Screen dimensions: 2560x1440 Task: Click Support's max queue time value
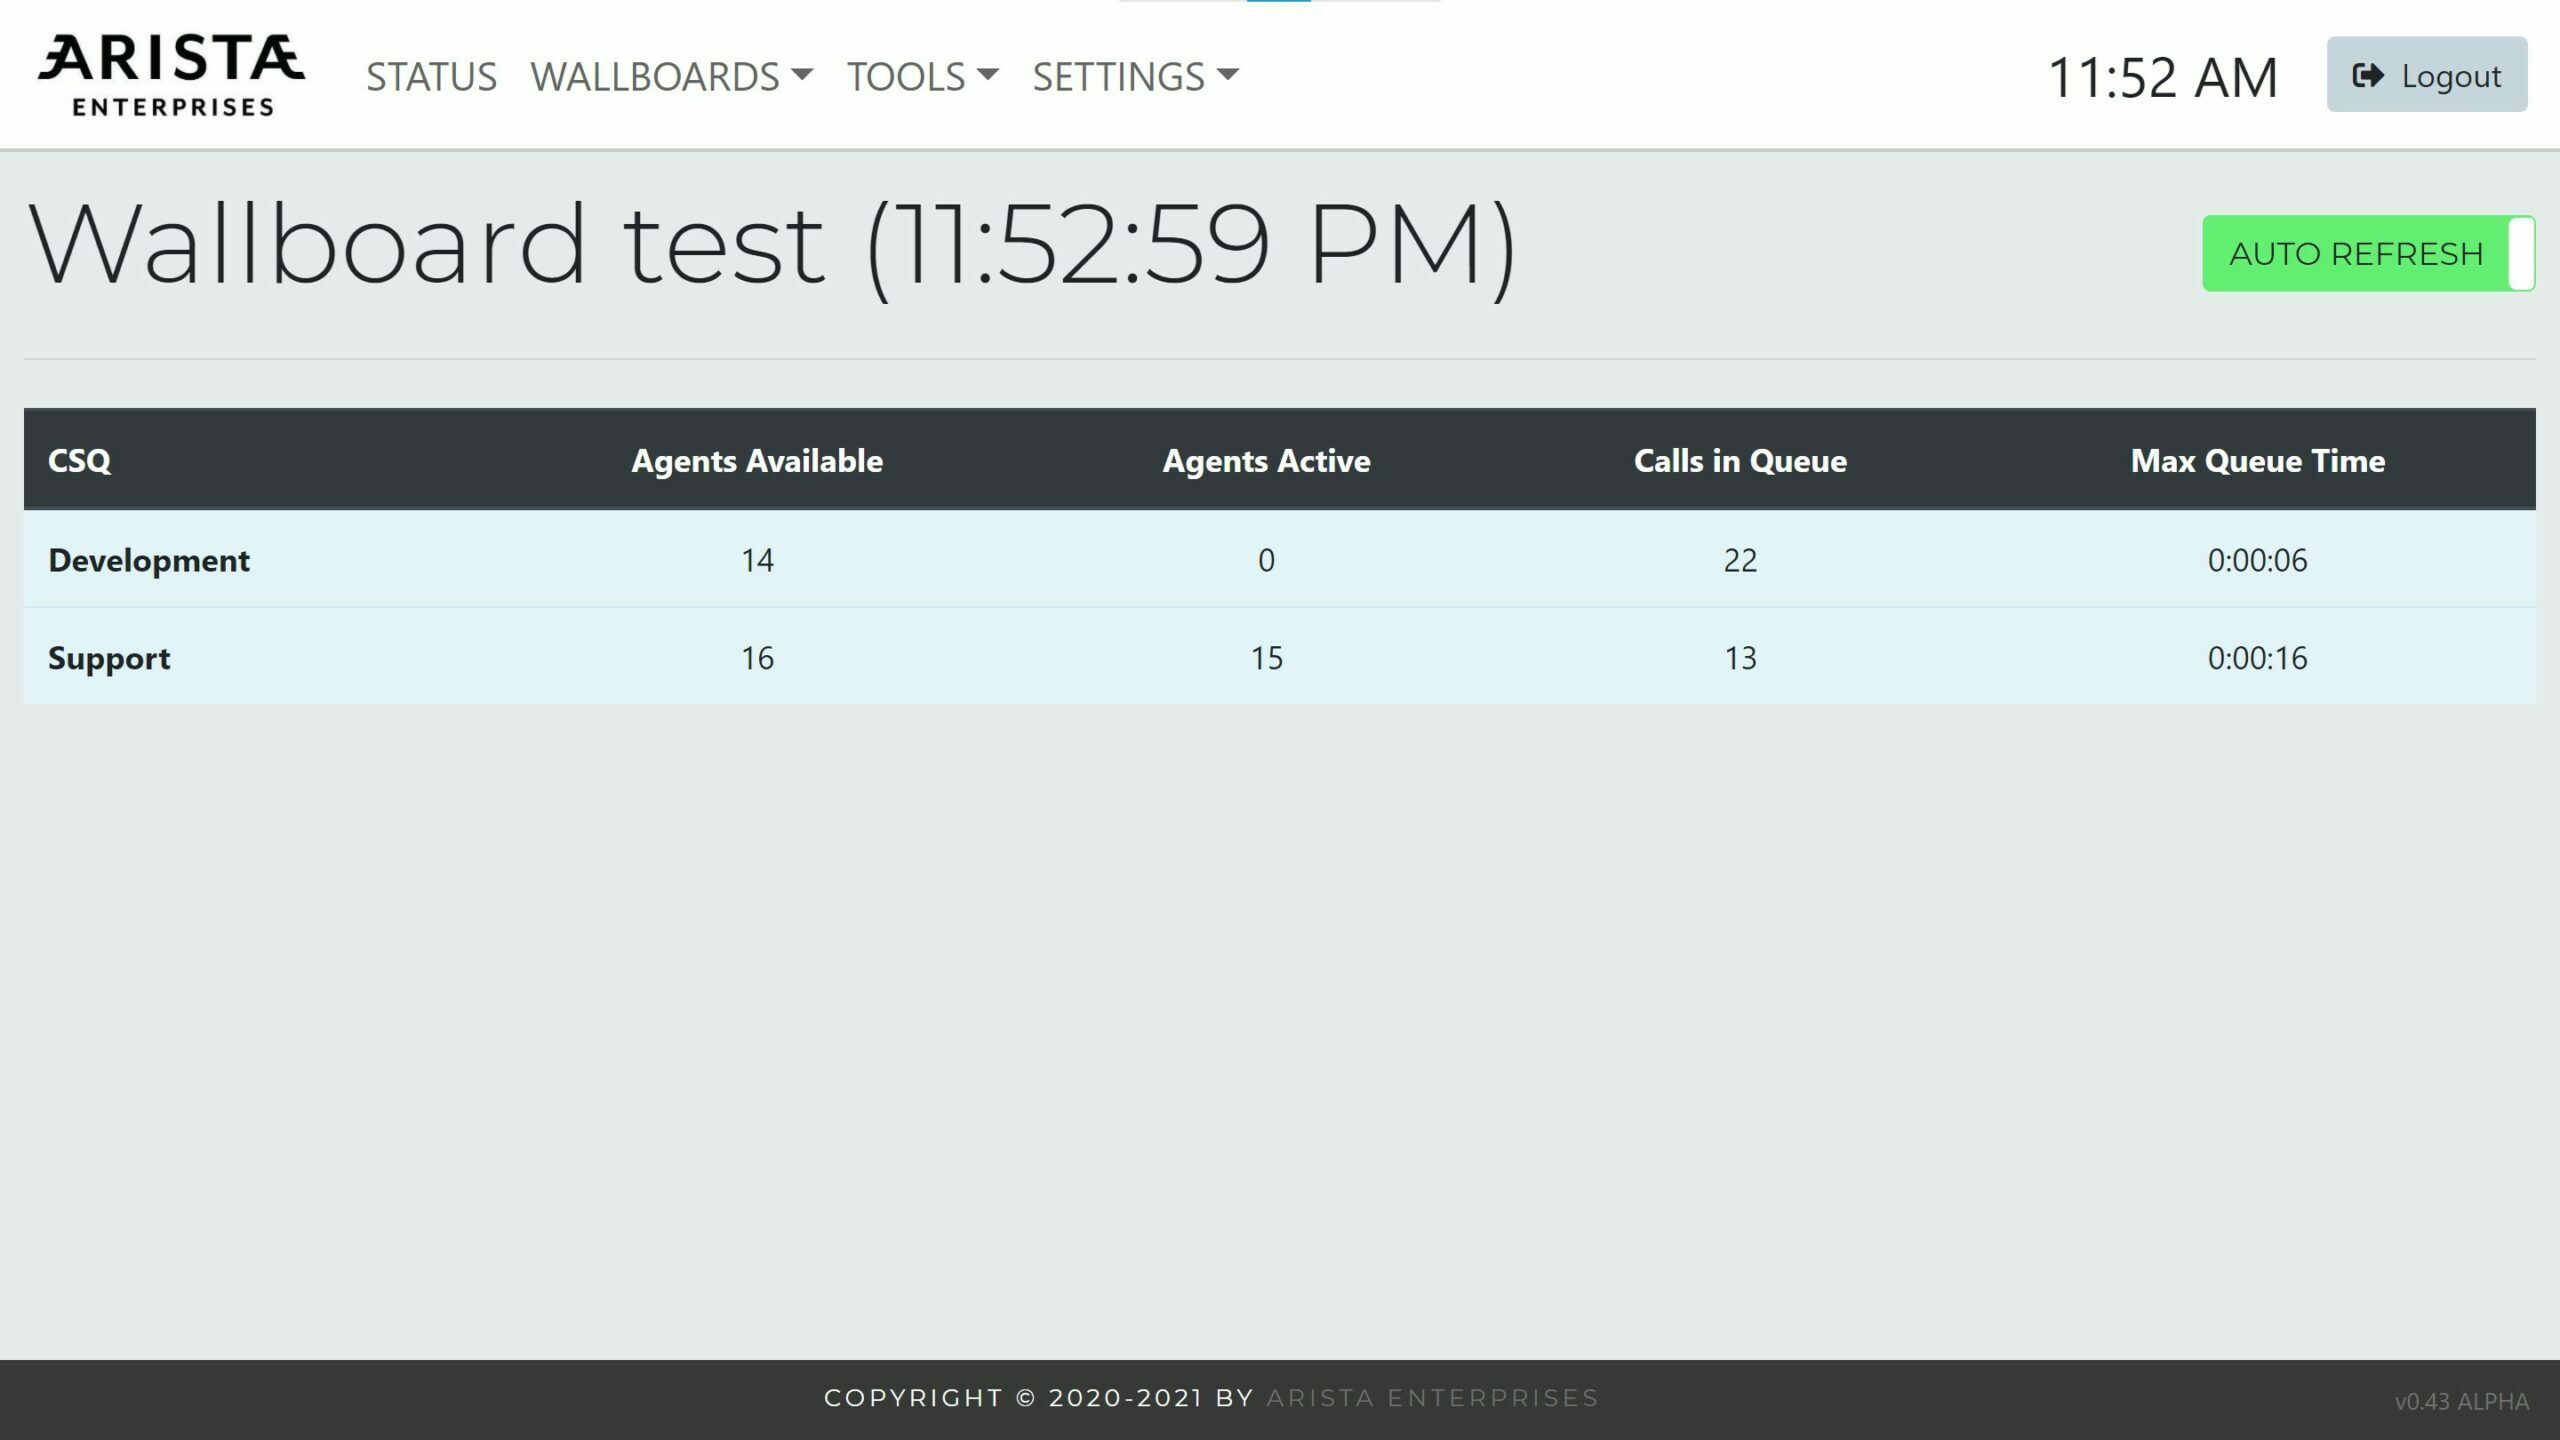[2257, 658]
